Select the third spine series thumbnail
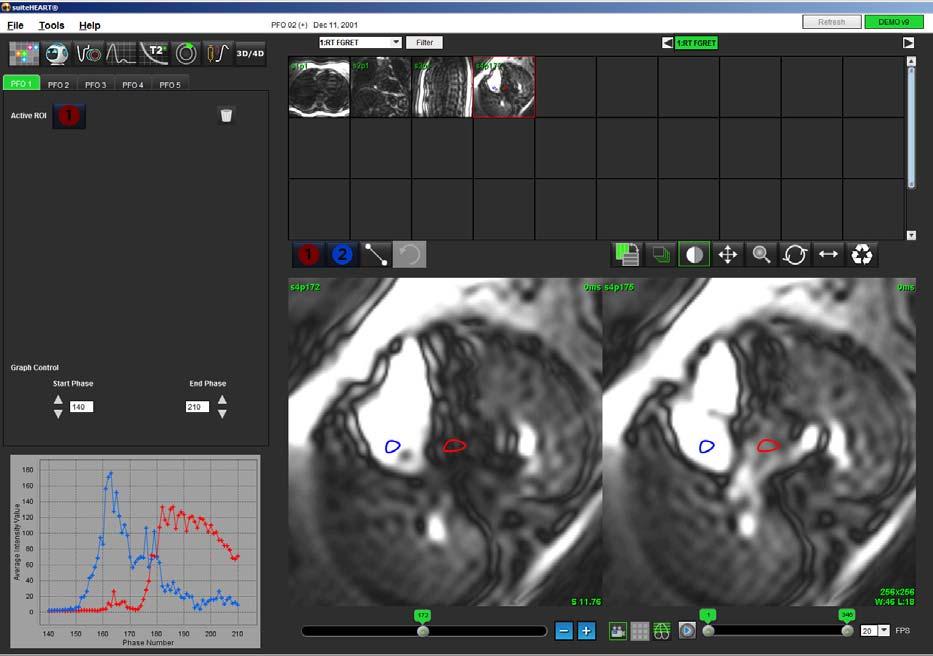 [442, 87]
